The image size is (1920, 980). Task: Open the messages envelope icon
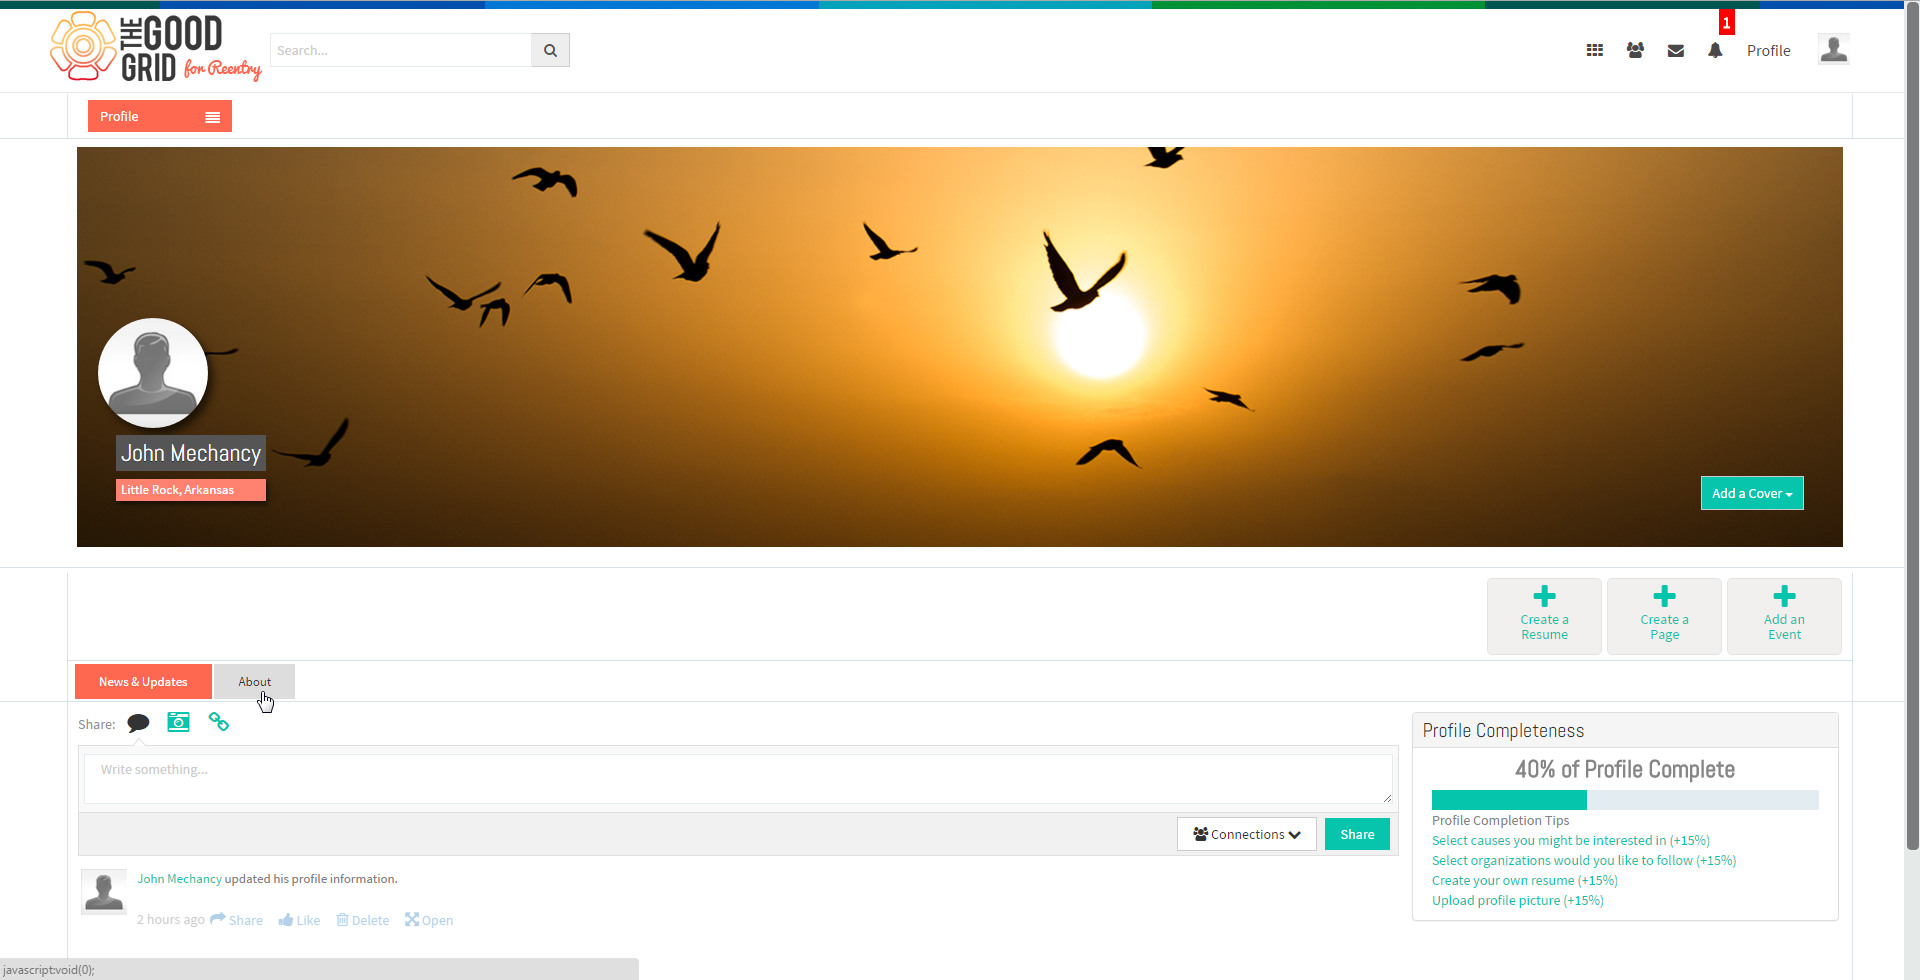click(1676, 51)
